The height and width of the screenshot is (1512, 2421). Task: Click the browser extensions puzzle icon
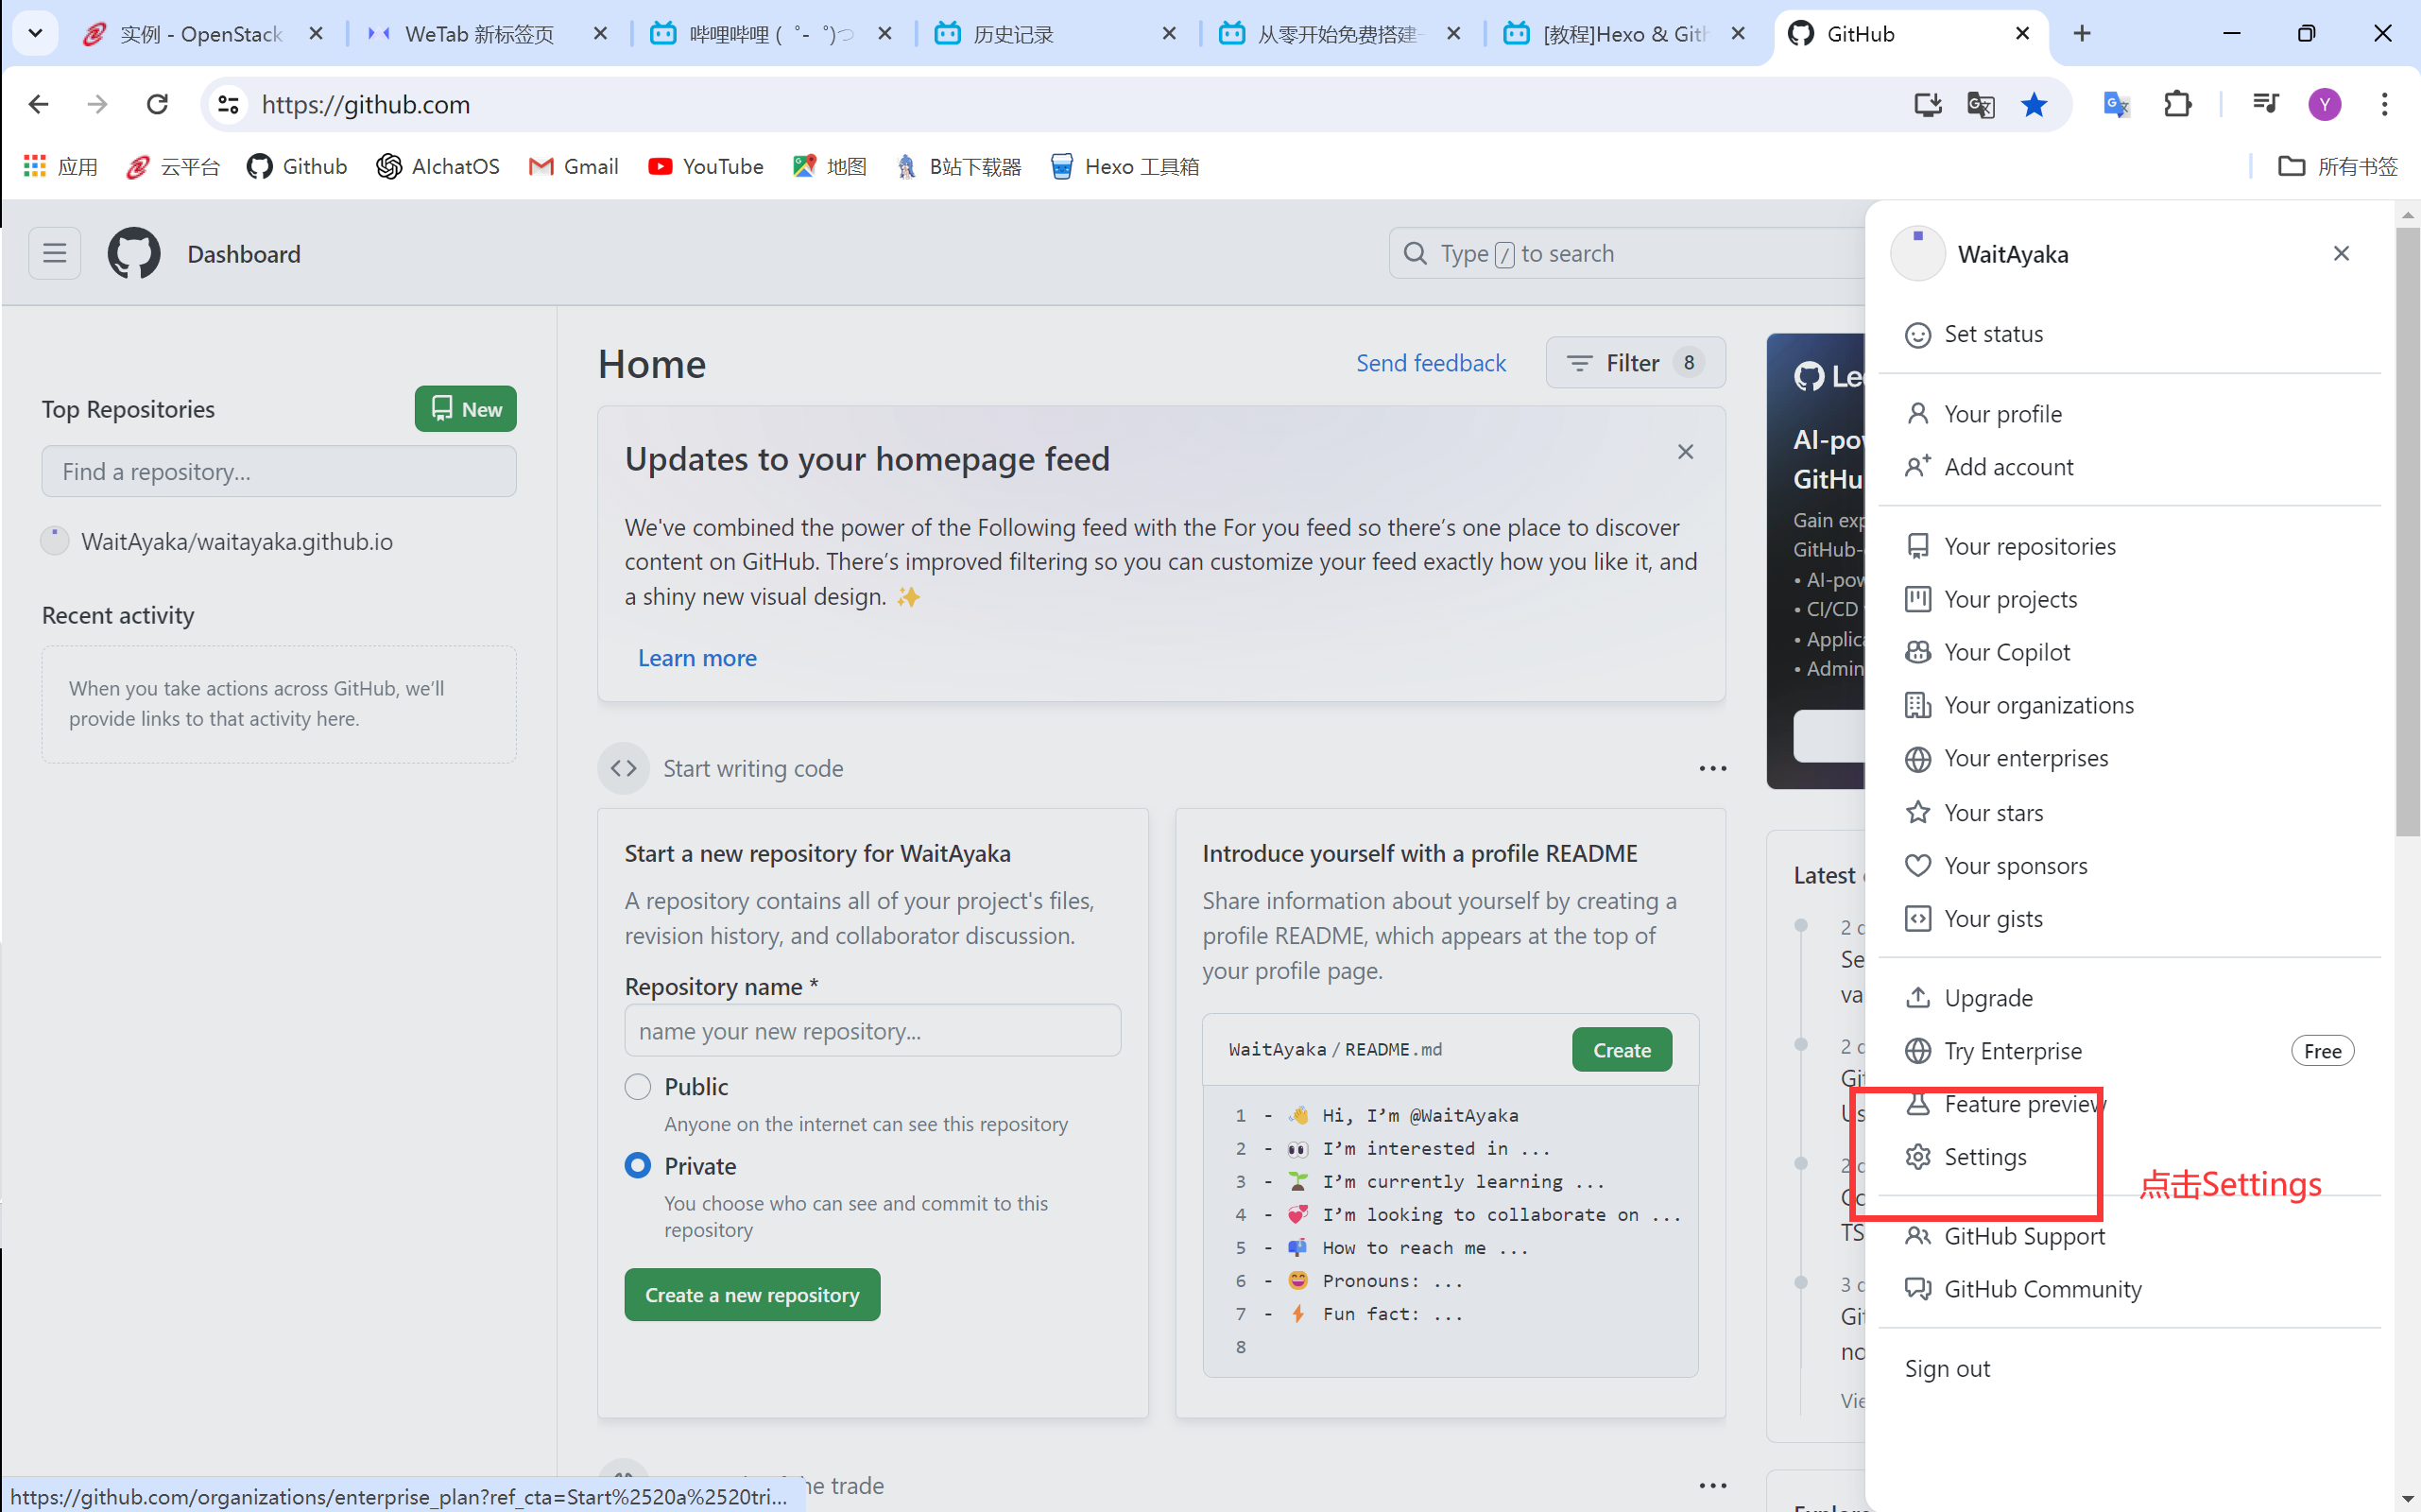(x=2177, y=104)
